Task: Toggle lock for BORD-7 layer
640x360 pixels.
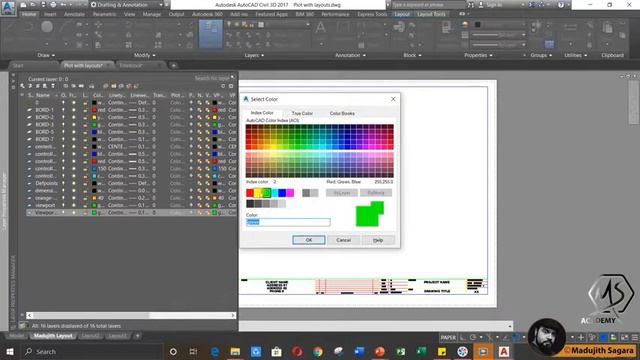Action: tap(85, 139)
